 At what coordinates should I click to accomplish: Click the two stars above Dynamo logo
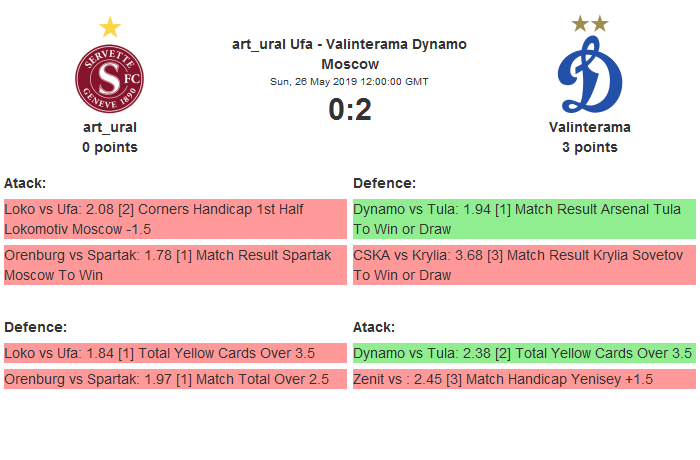tap(589, 23)
